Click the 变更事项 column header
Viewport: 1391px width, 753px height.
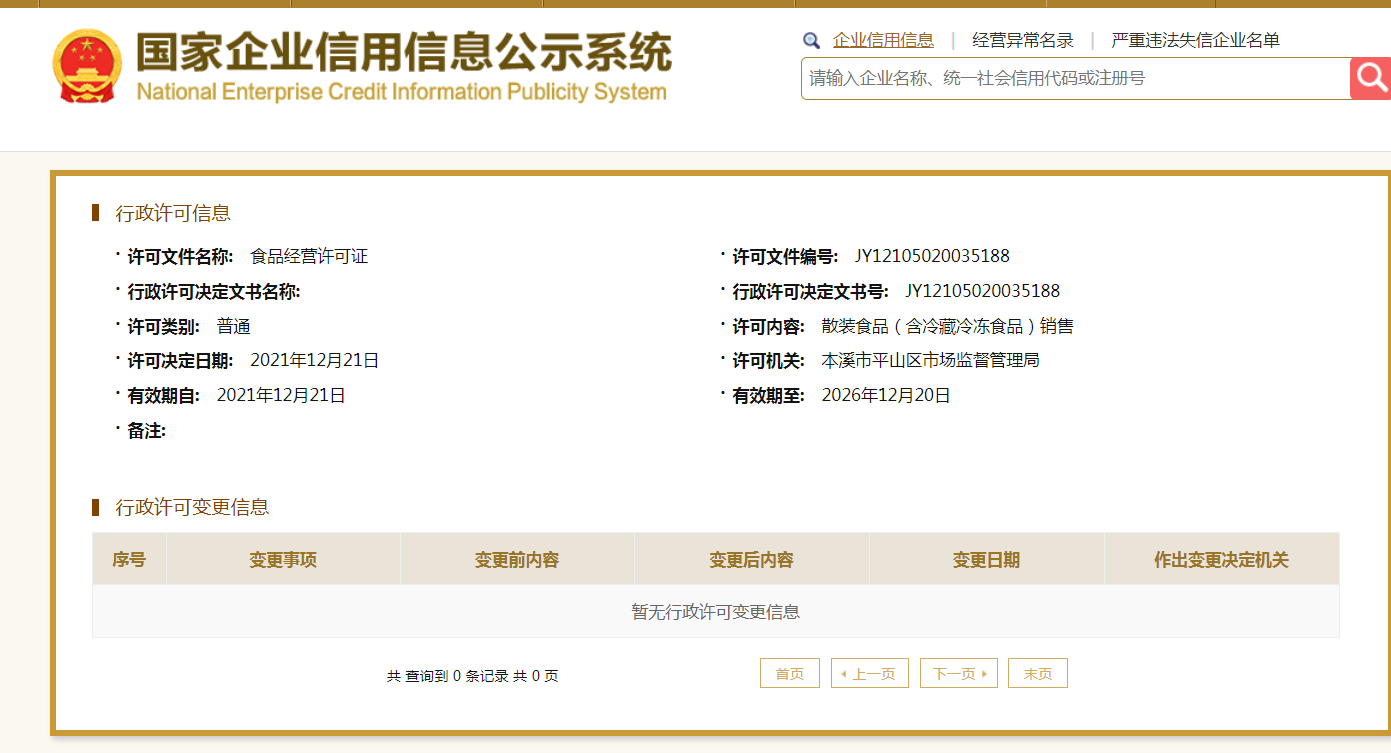point(283,559)
